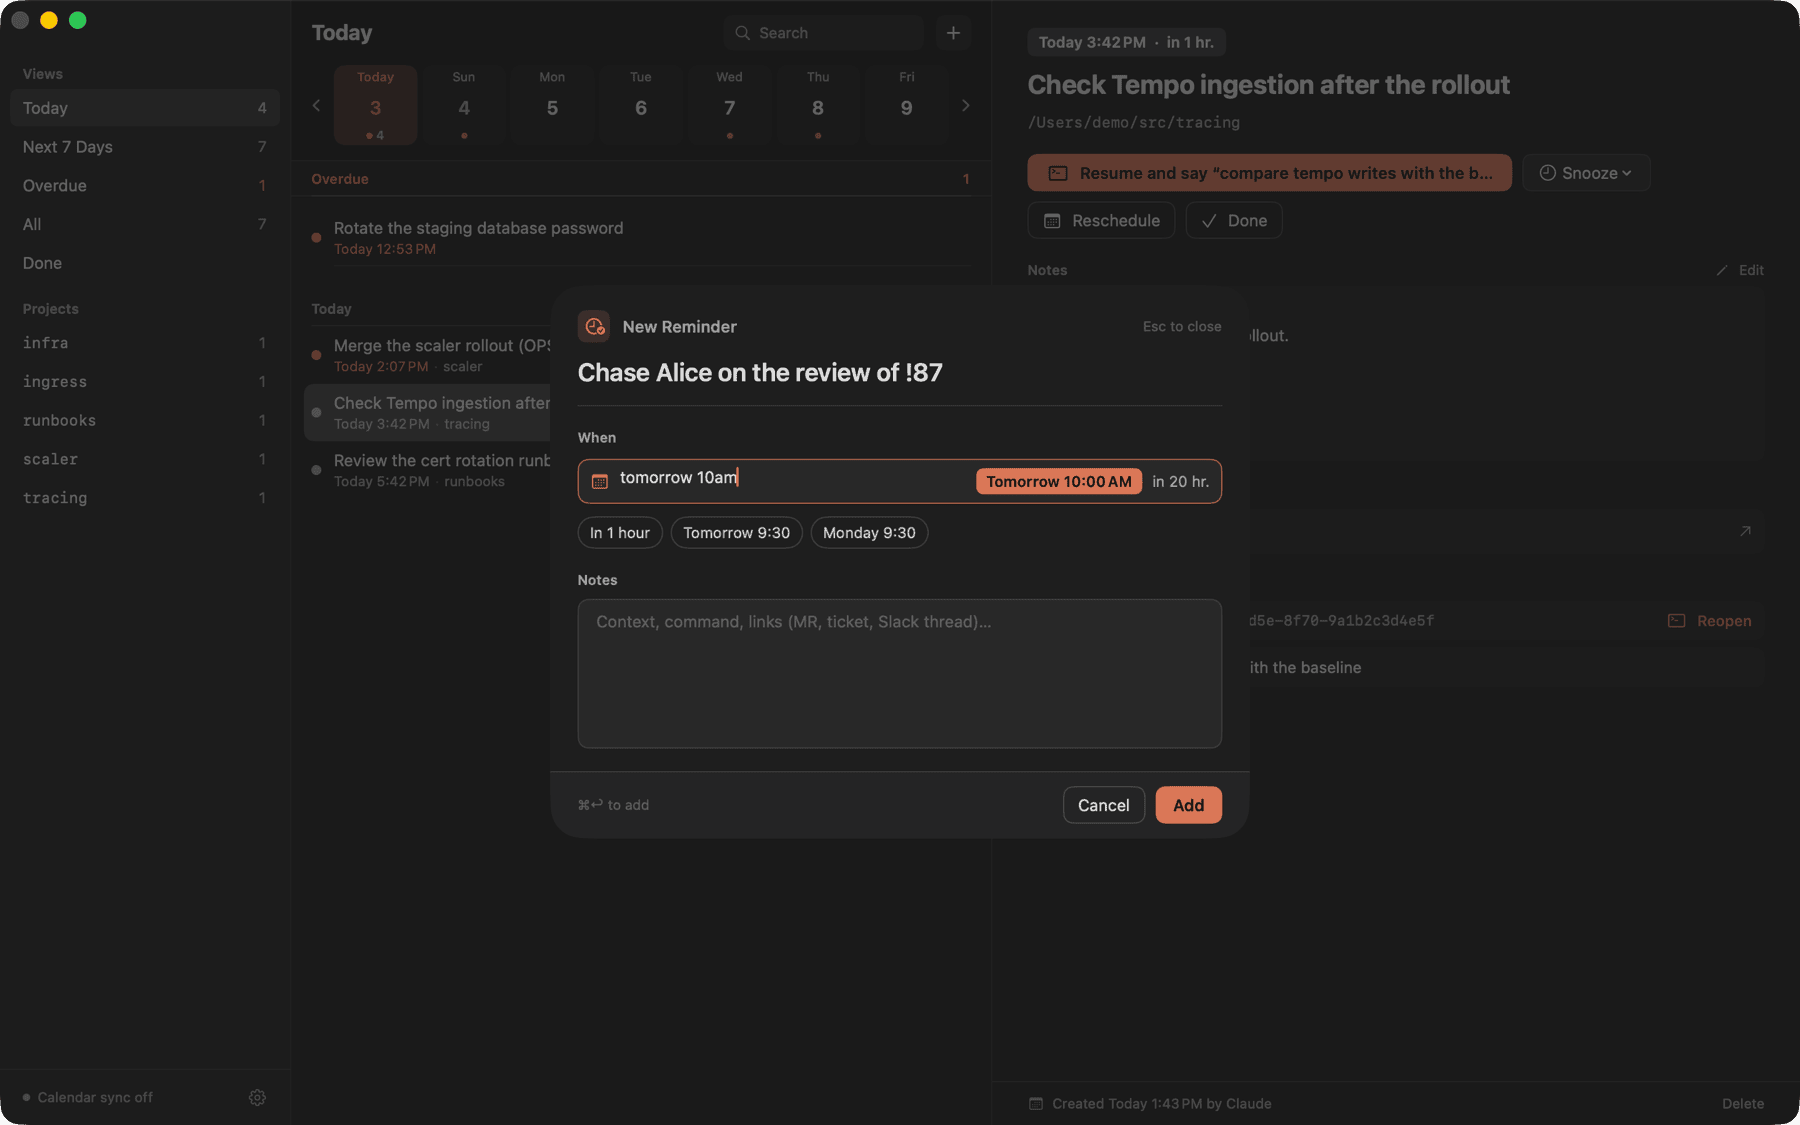This screenshot has height=1125, width=1800.
Task: Toggle status dot for Merge the scaler rollout
Action: (x=316, y=355)
